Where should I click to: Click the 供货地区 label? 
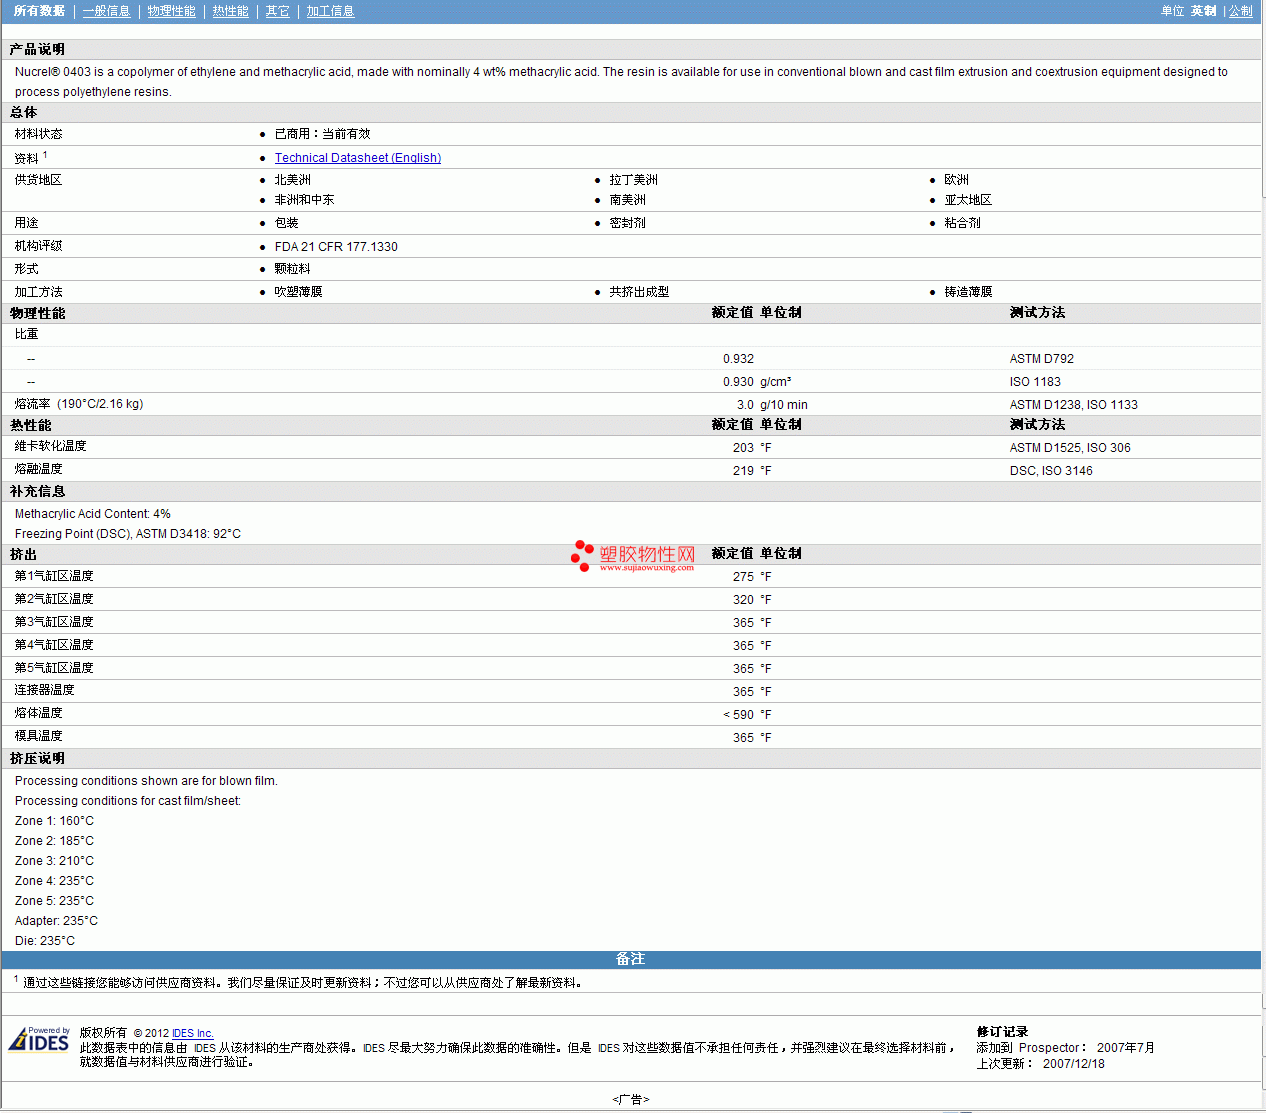click(x=38, y=180)
